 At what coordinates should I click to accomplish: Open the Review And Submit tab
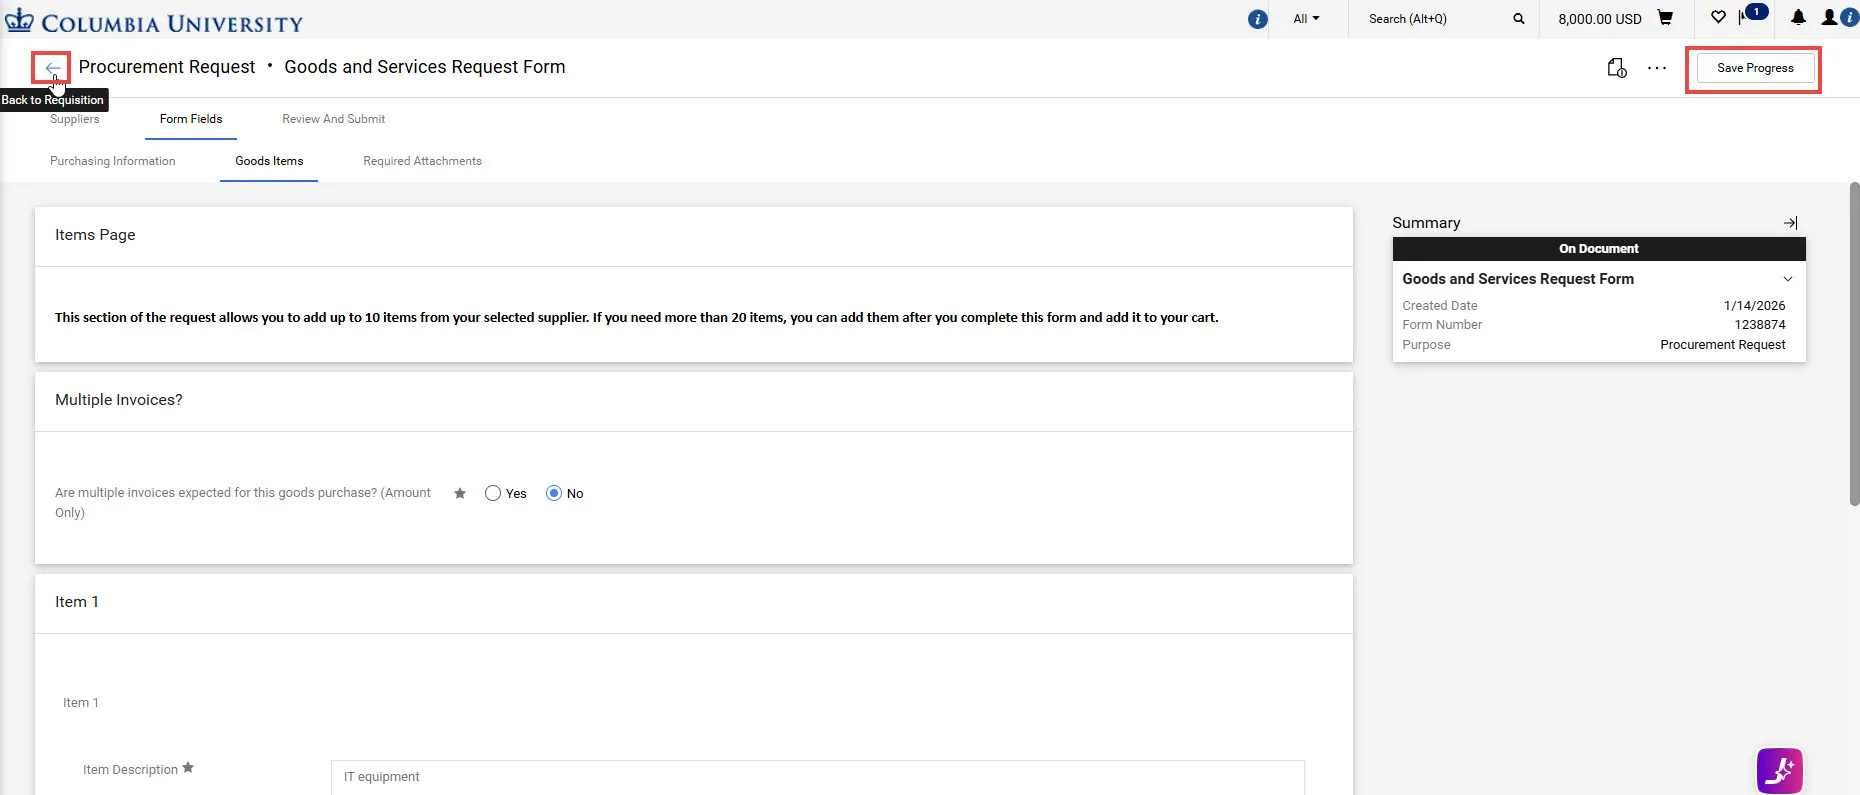(x=333, y=119)
